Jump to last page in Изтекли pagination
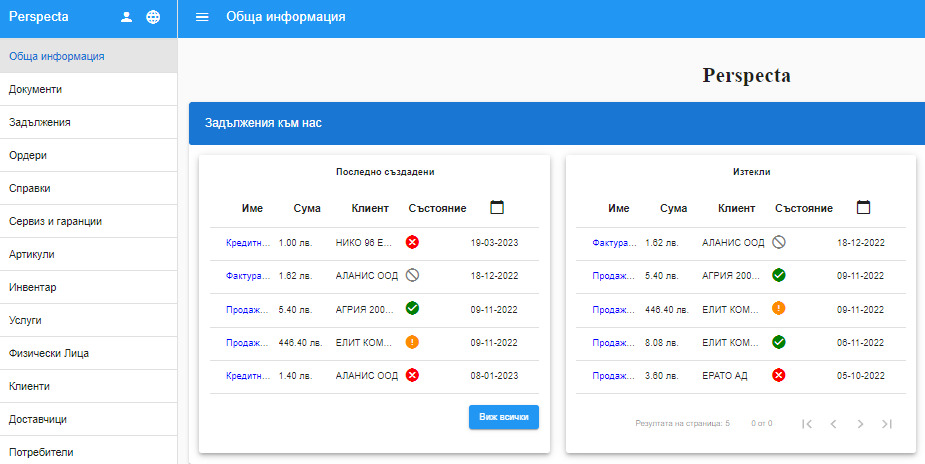This screenshot has height=464, width=925. pos(886,424)
